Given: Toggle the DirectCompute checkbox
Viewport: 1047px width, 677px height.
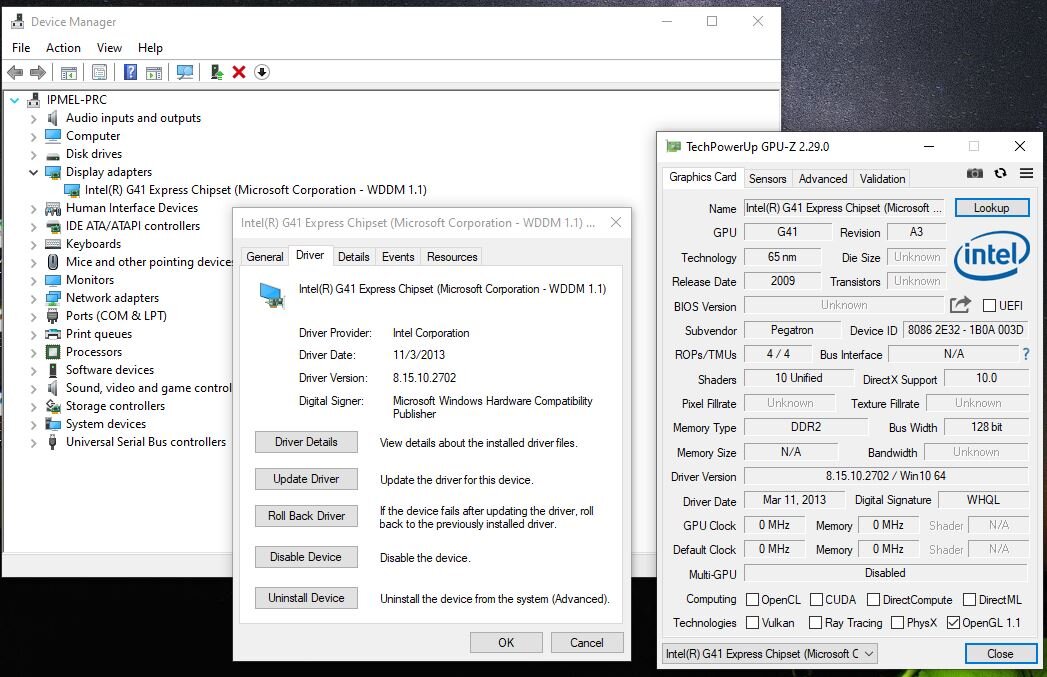Looking at the screenshot, I should [x=873, y=600].
